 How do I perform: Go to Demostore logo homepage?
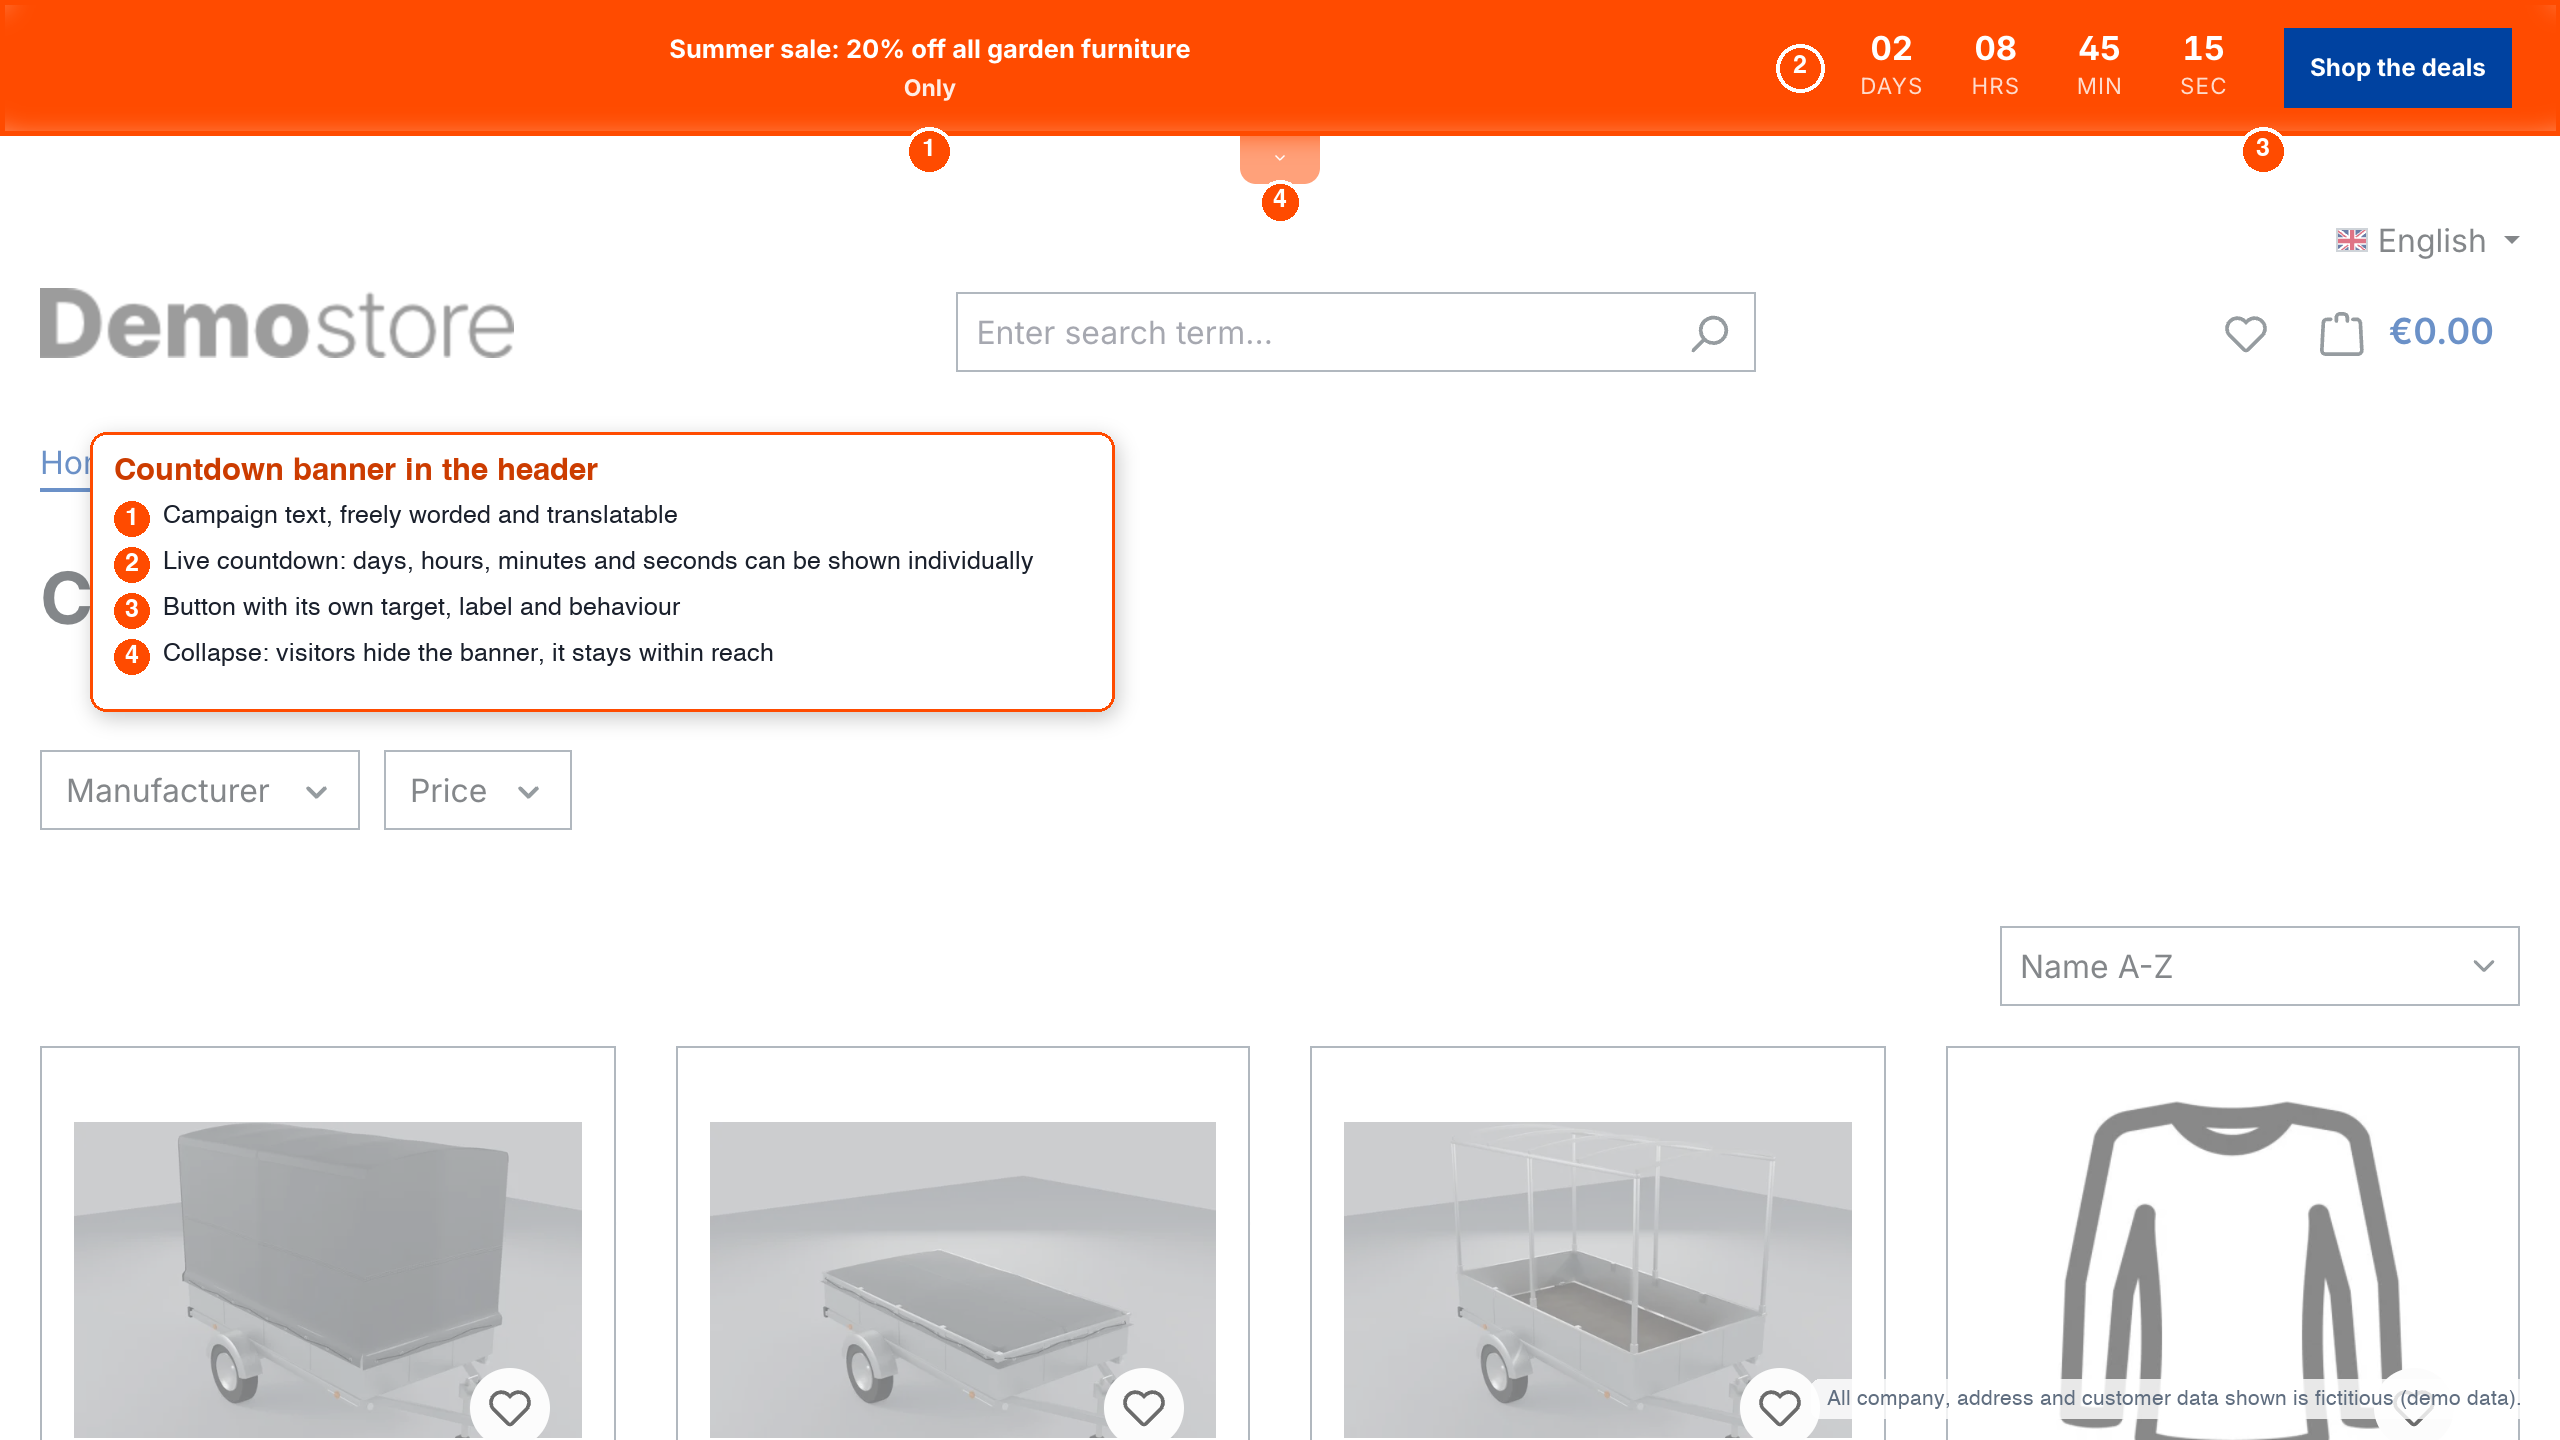(277, 325)
